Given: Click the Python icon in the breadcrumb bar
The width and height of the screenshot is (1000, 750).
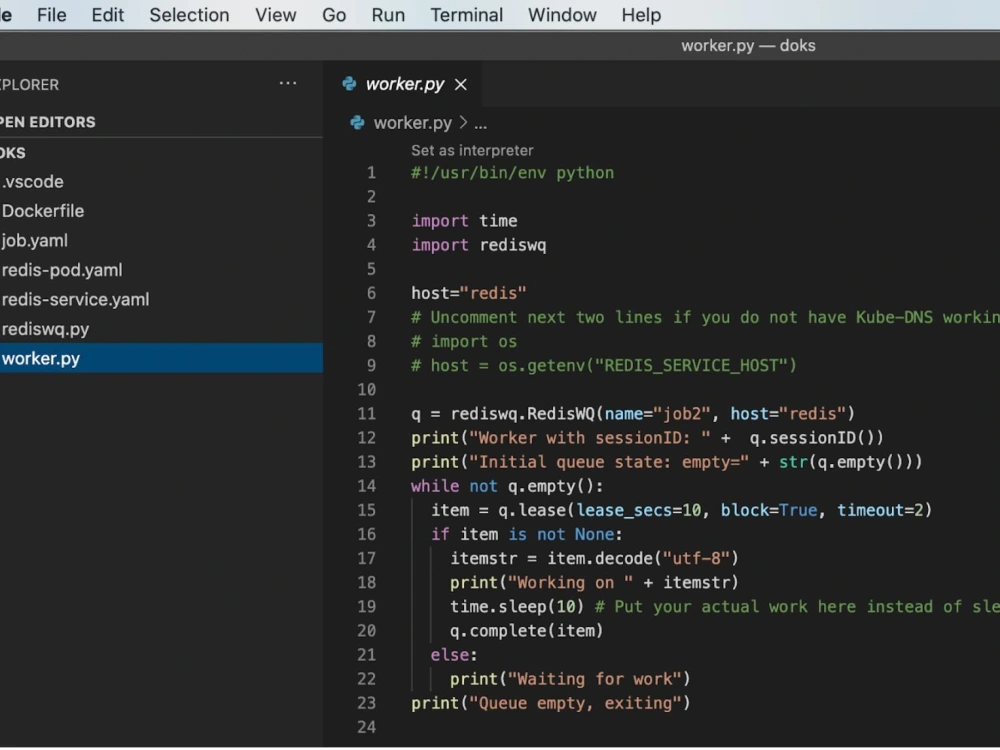Looking at the screenshot, I should (x=357, y=122).
